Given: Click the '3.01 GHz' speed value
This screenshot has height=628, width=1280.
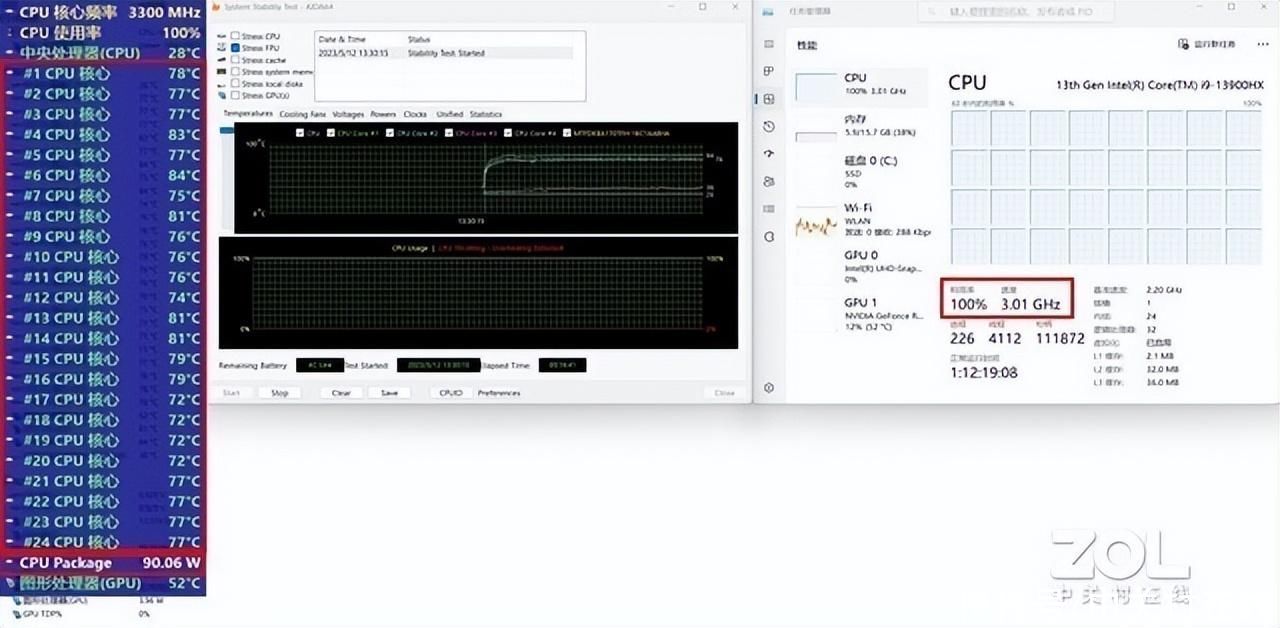Looking at the screenshot, I should pyautogui.click(x=1031, y=304).
